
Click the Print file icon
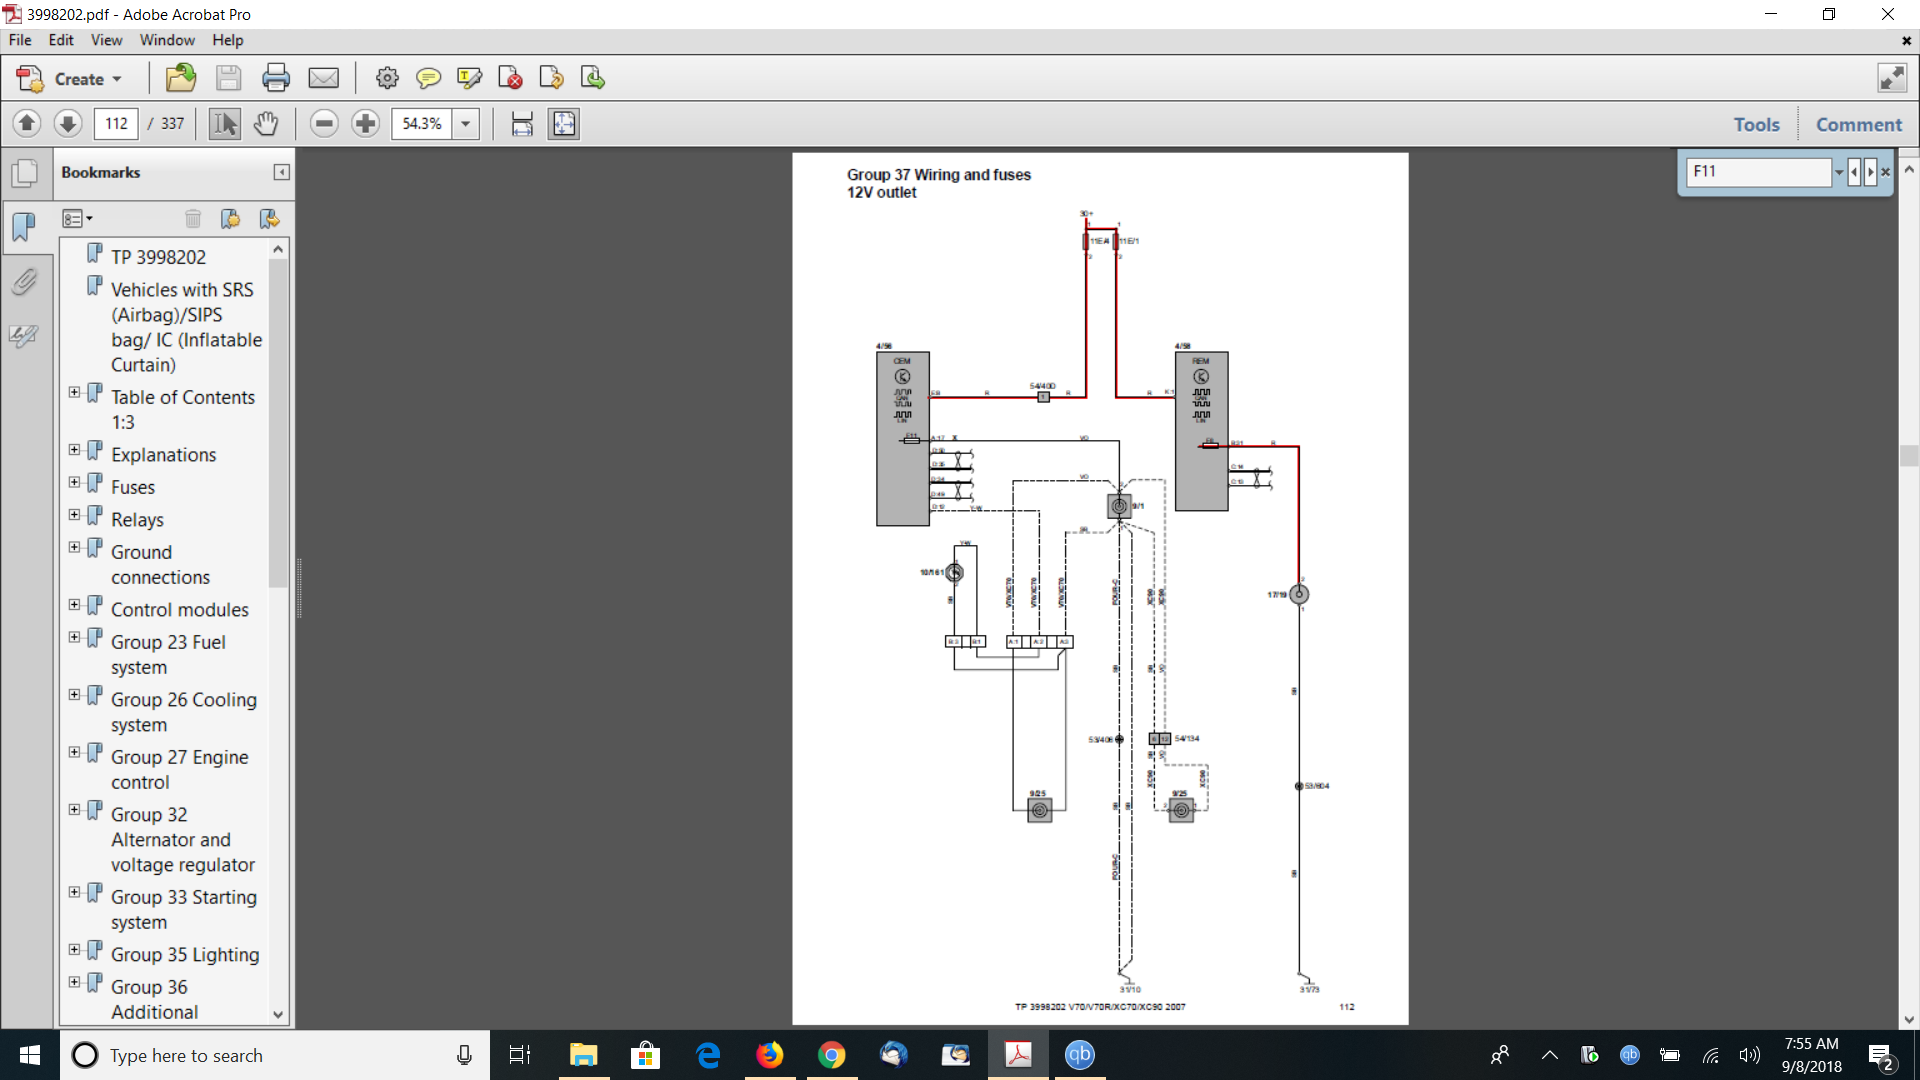pyautogui.click(x=276, y=78)
